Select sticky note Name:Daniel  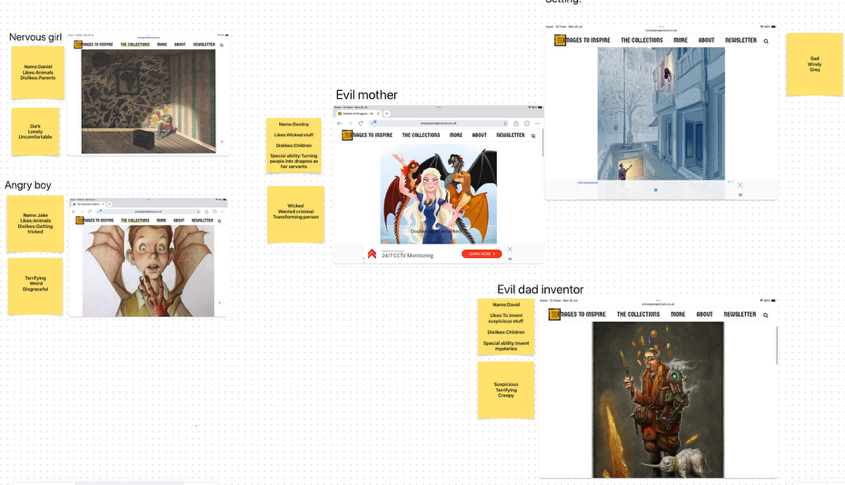38,73
